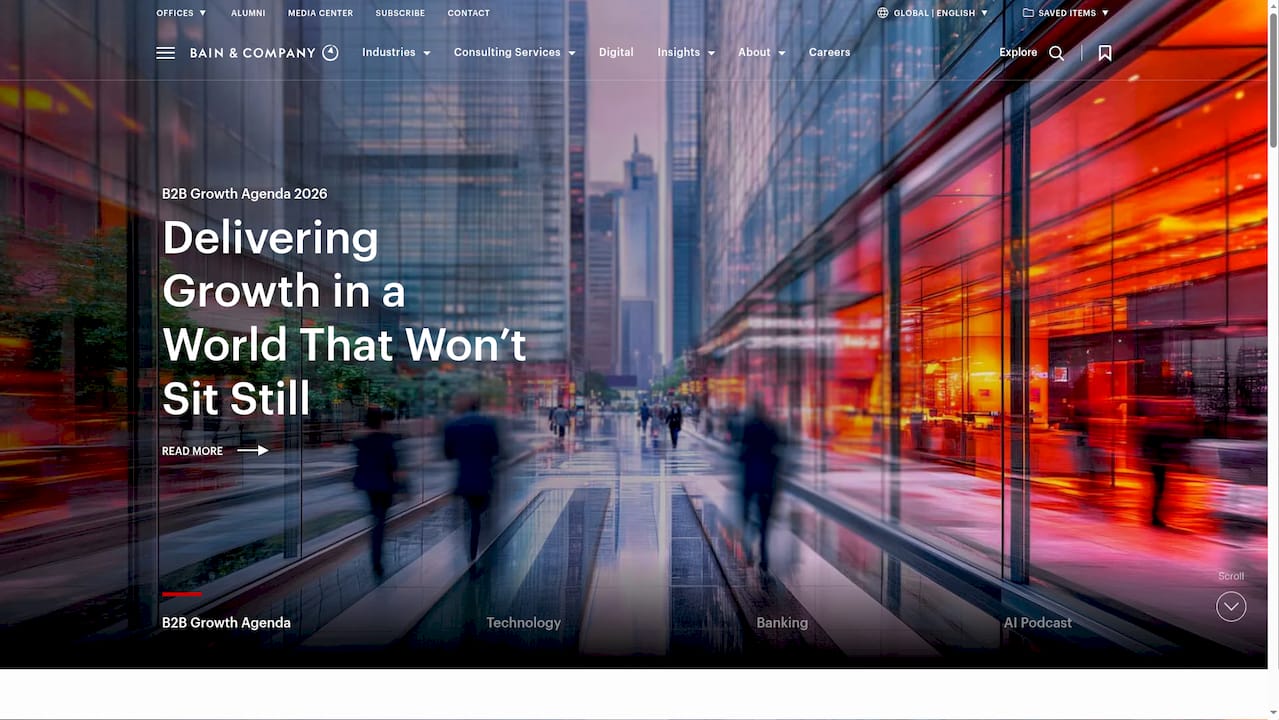Select the Bain & Company logo
The height and width of the screenshot is (720, 1279).
pos(250,52)
